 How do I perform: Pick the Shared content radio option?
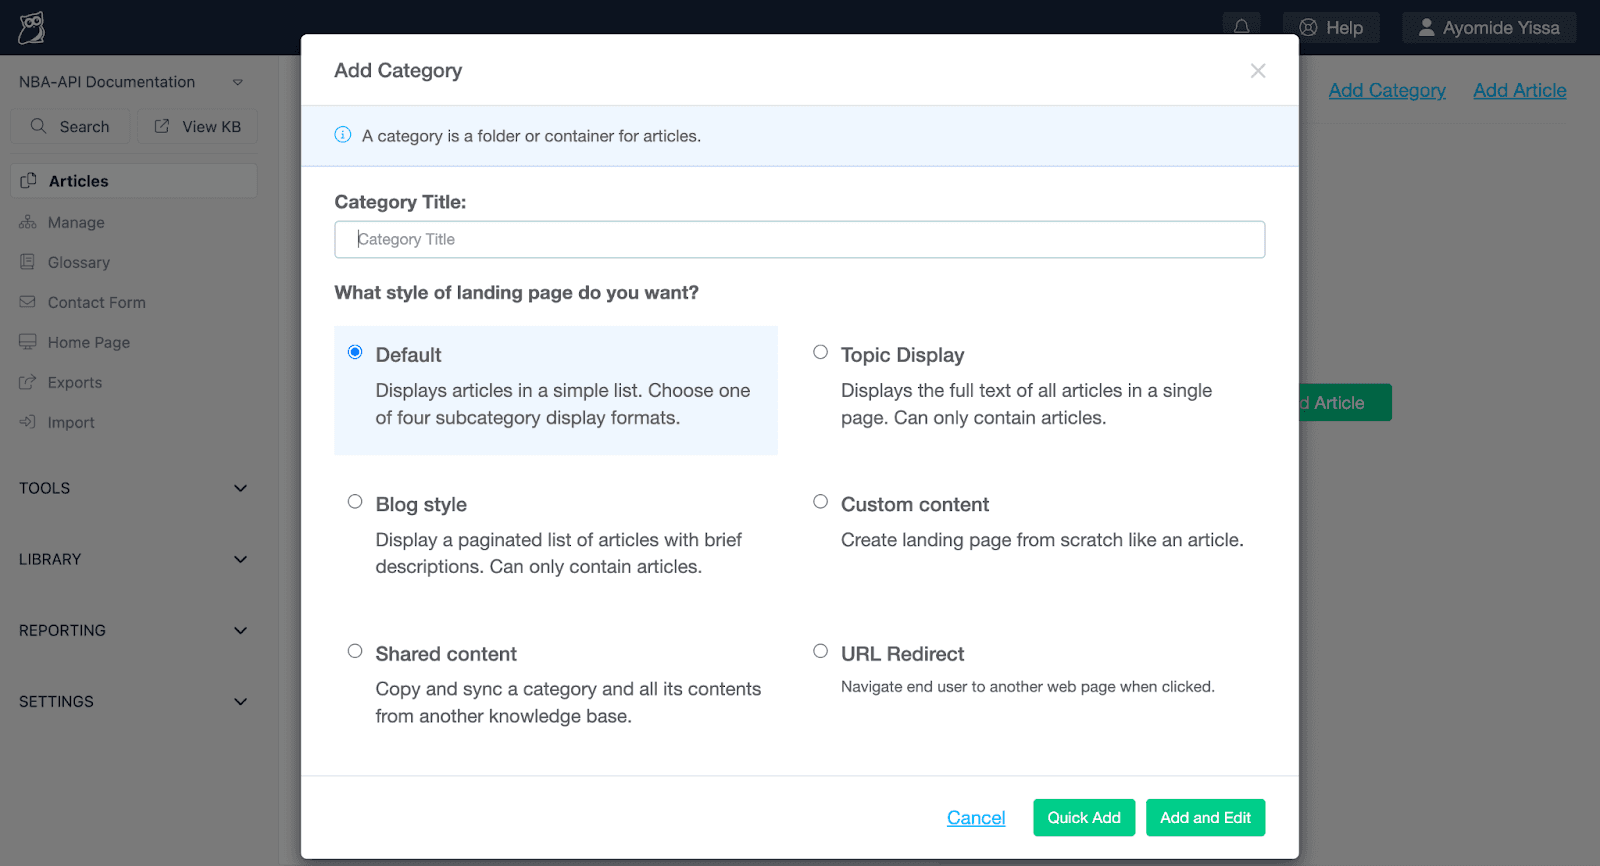coord(355,651)
